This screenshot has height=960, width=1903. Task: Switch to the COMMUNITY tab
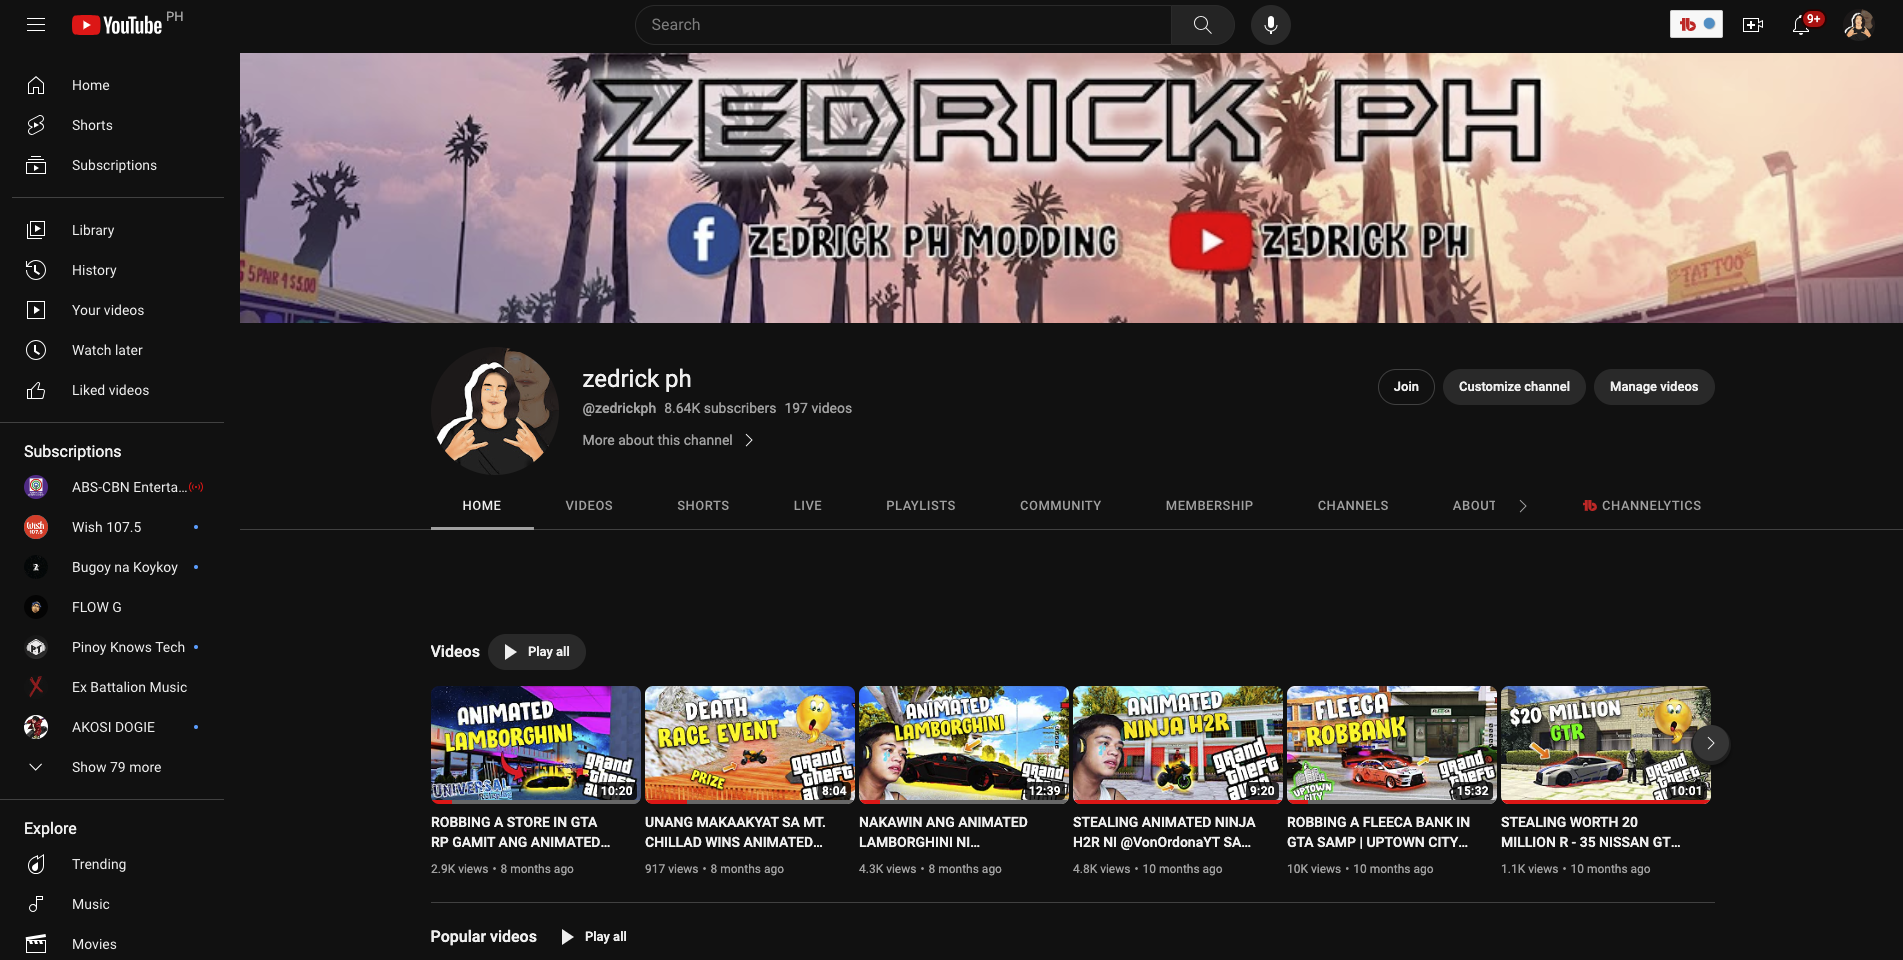[x=1061, y=506]
